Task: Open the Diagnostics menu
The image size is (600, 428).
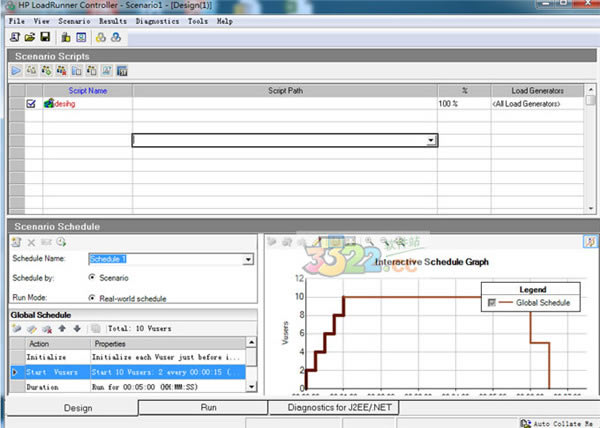Action: pos(157,20)
